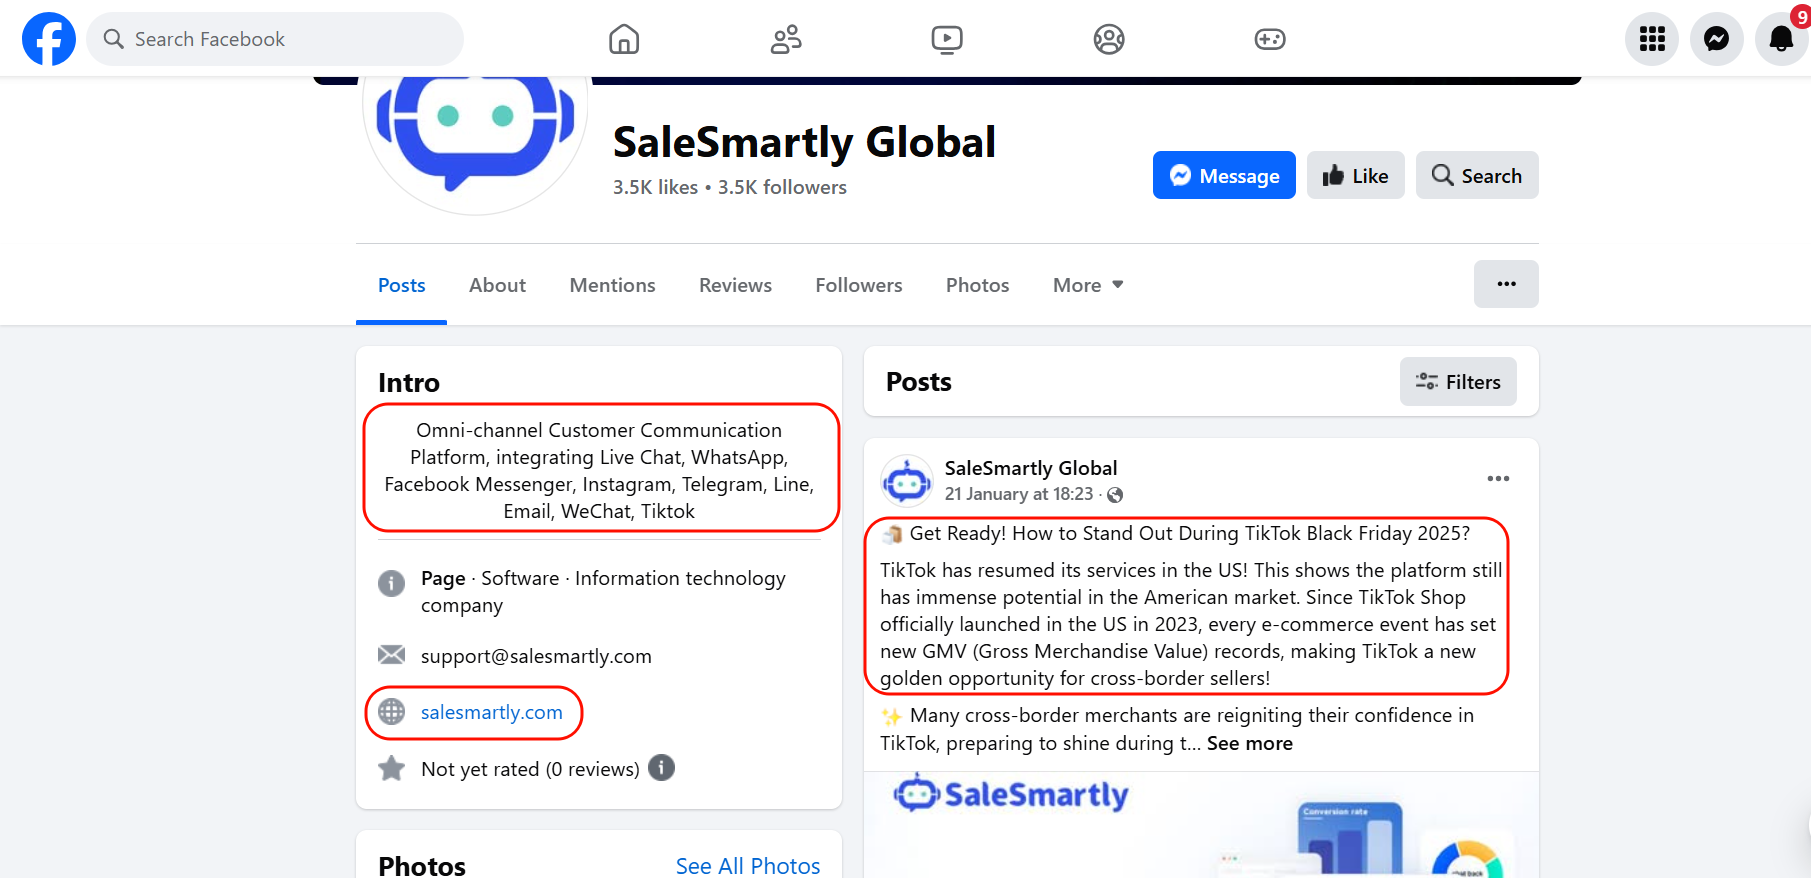Open the nine-dot apps menu icon
The height and width of the screenshot is (878, 1811).
(x=1651, y=39)
